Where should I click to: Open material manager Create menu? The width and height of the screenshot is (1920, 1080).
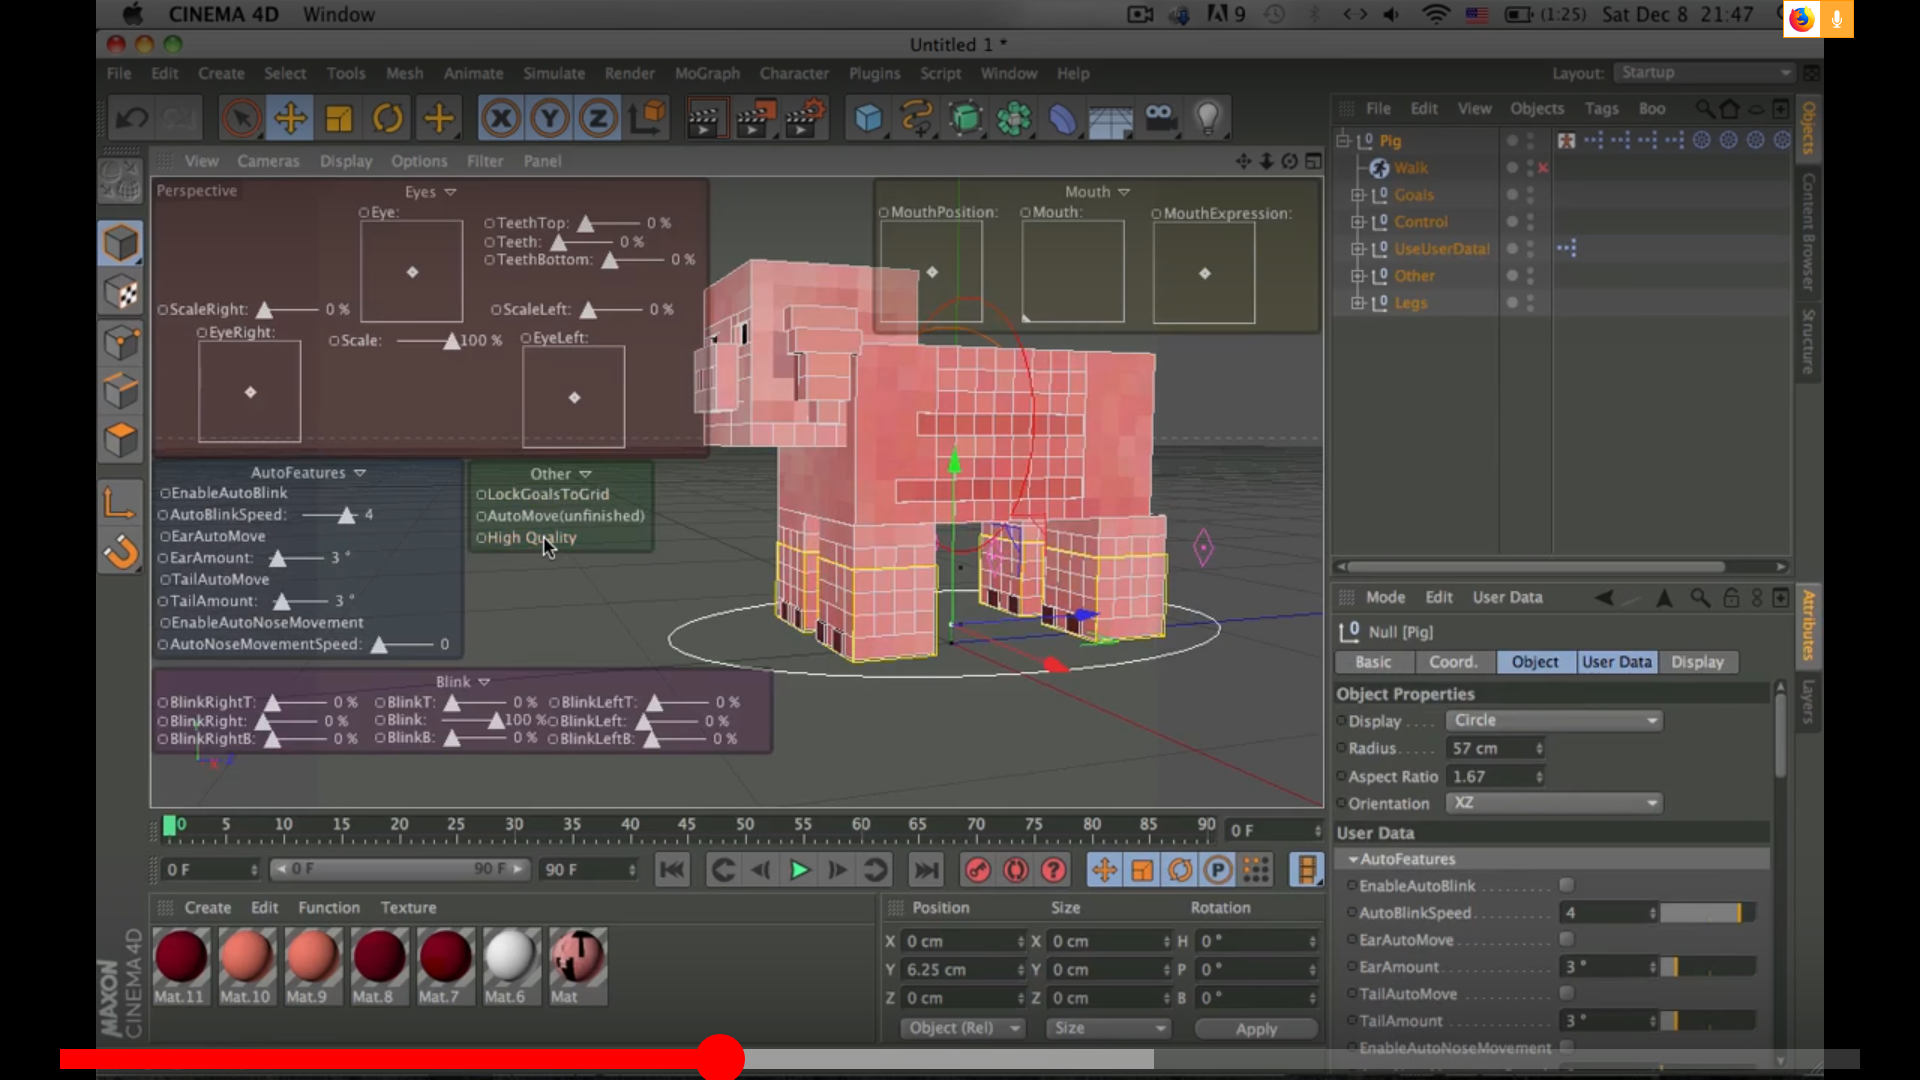click(207, 908)
